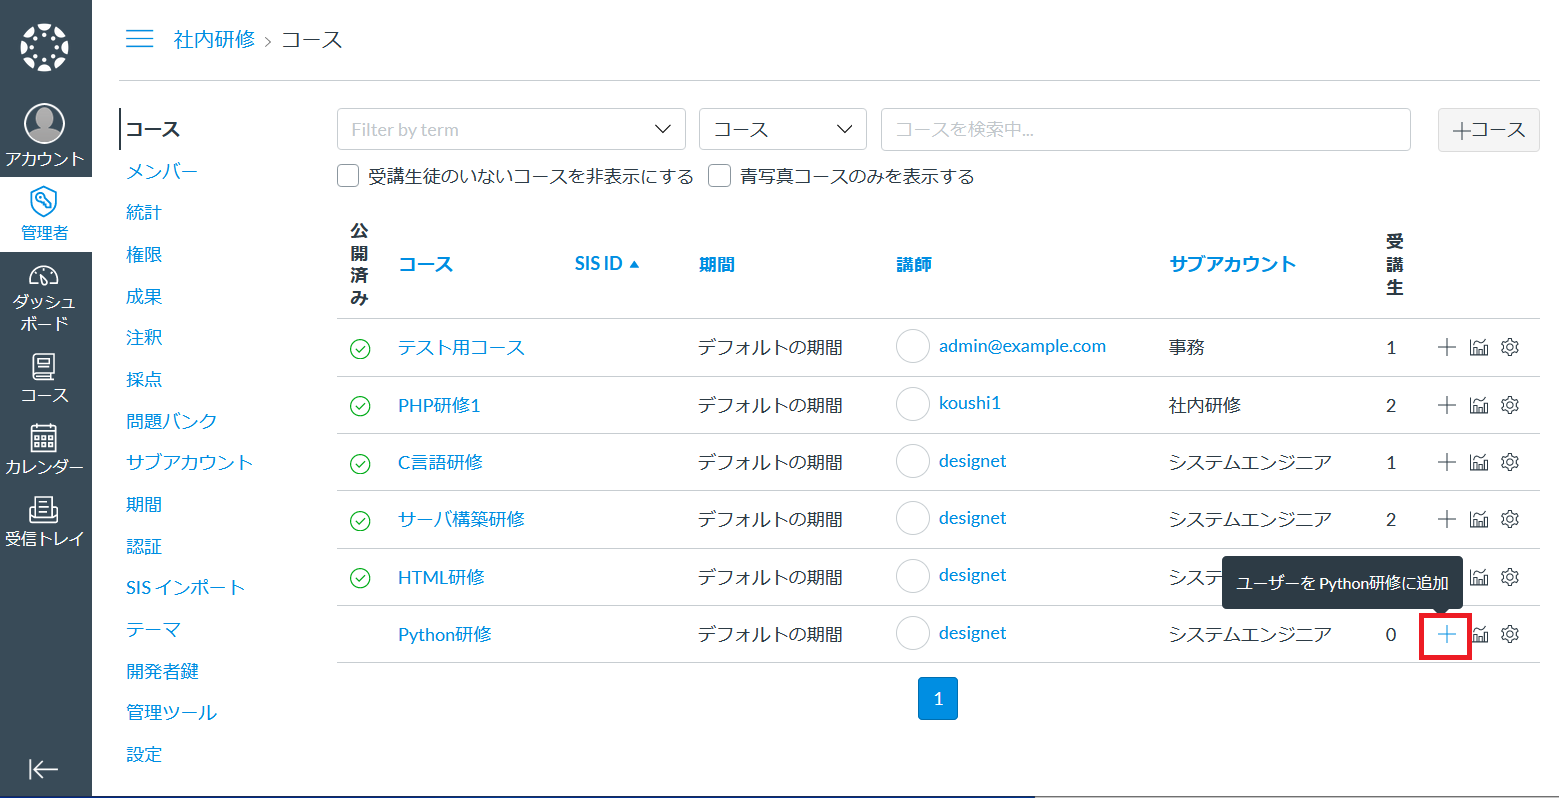The width and height of the screenshot is (1559, 798).
Task: Check 受講生徒のいないコースを非表示にする
Action: [348, 176]
